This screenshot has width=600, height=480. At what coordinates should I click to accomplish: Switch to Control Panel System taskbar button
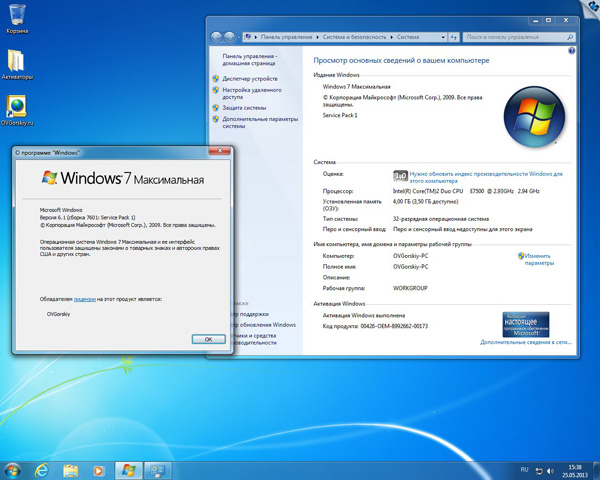click(157, 470)
